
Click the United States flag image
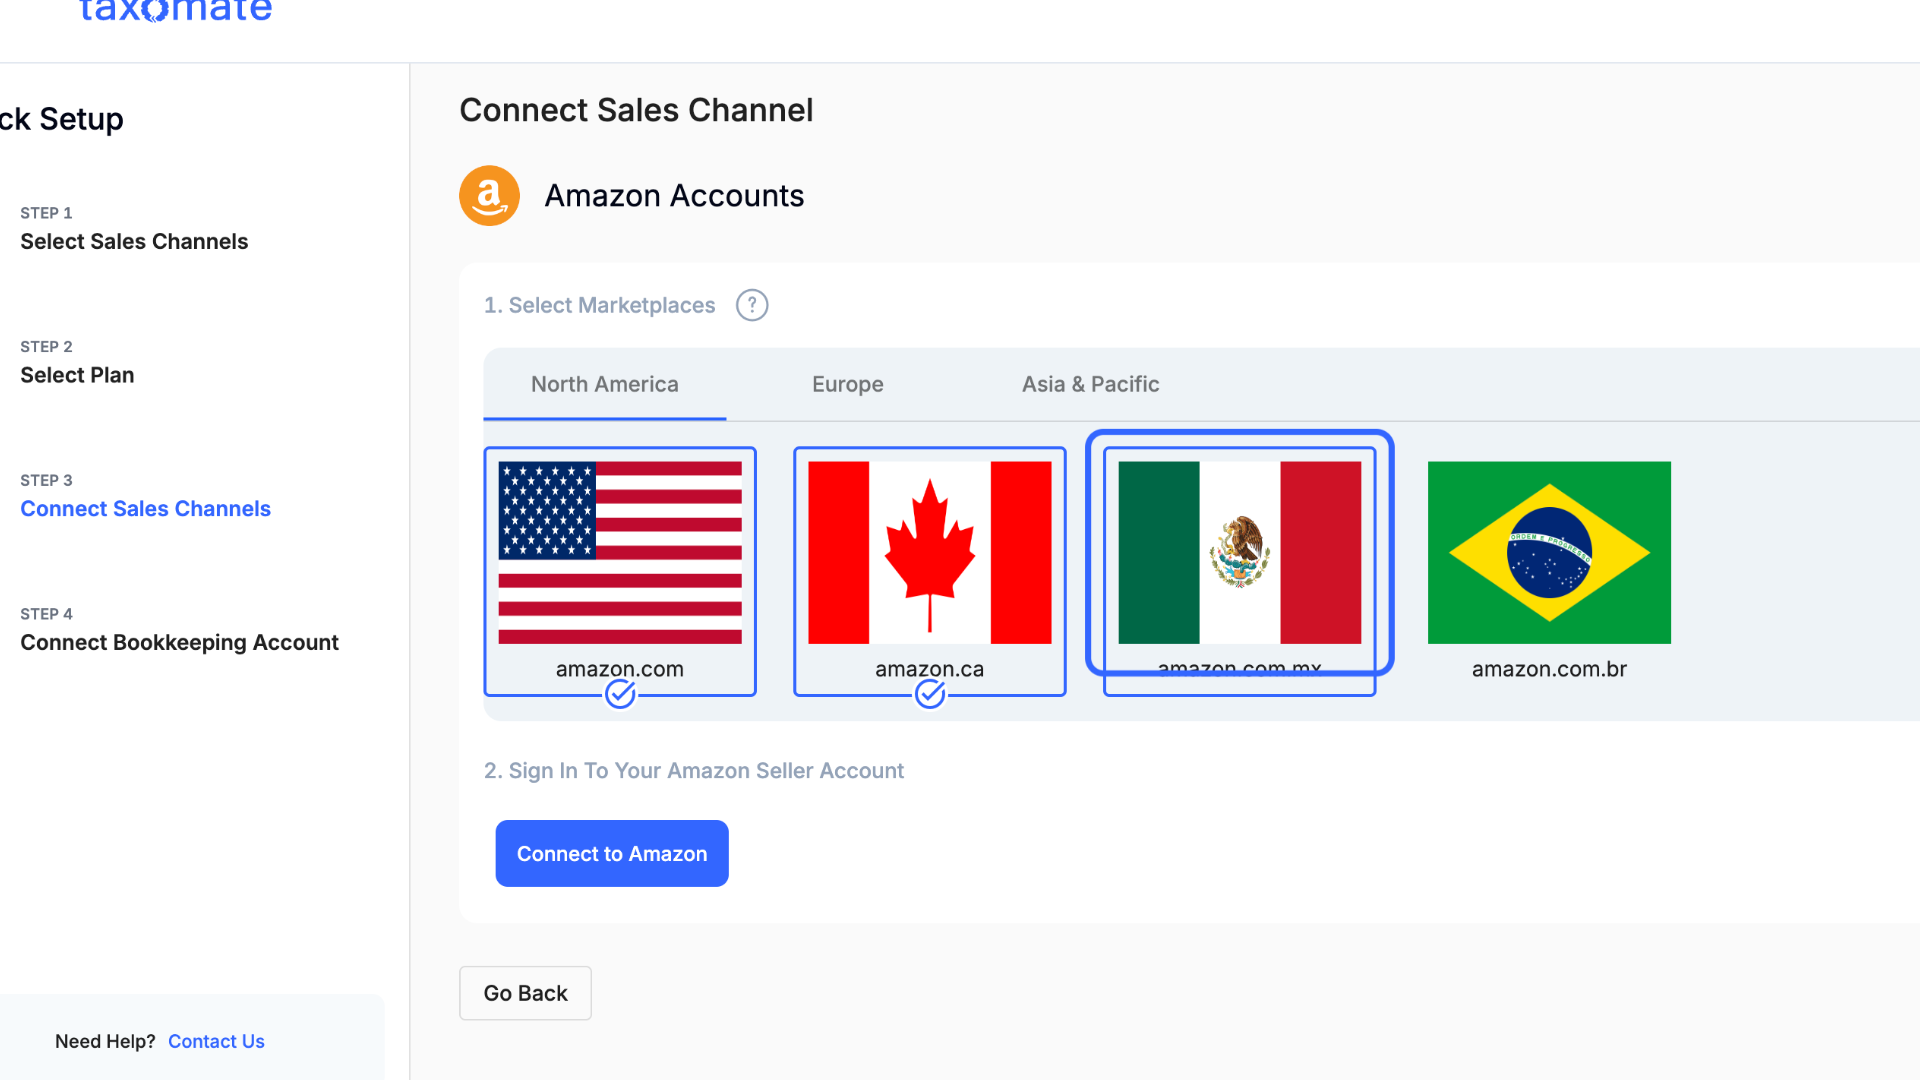click(x=620, y=552)
